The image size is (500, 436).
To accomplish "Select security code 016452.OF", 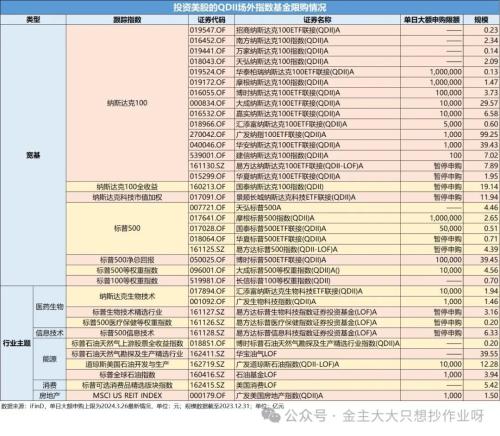I will (x=208, y=41).
